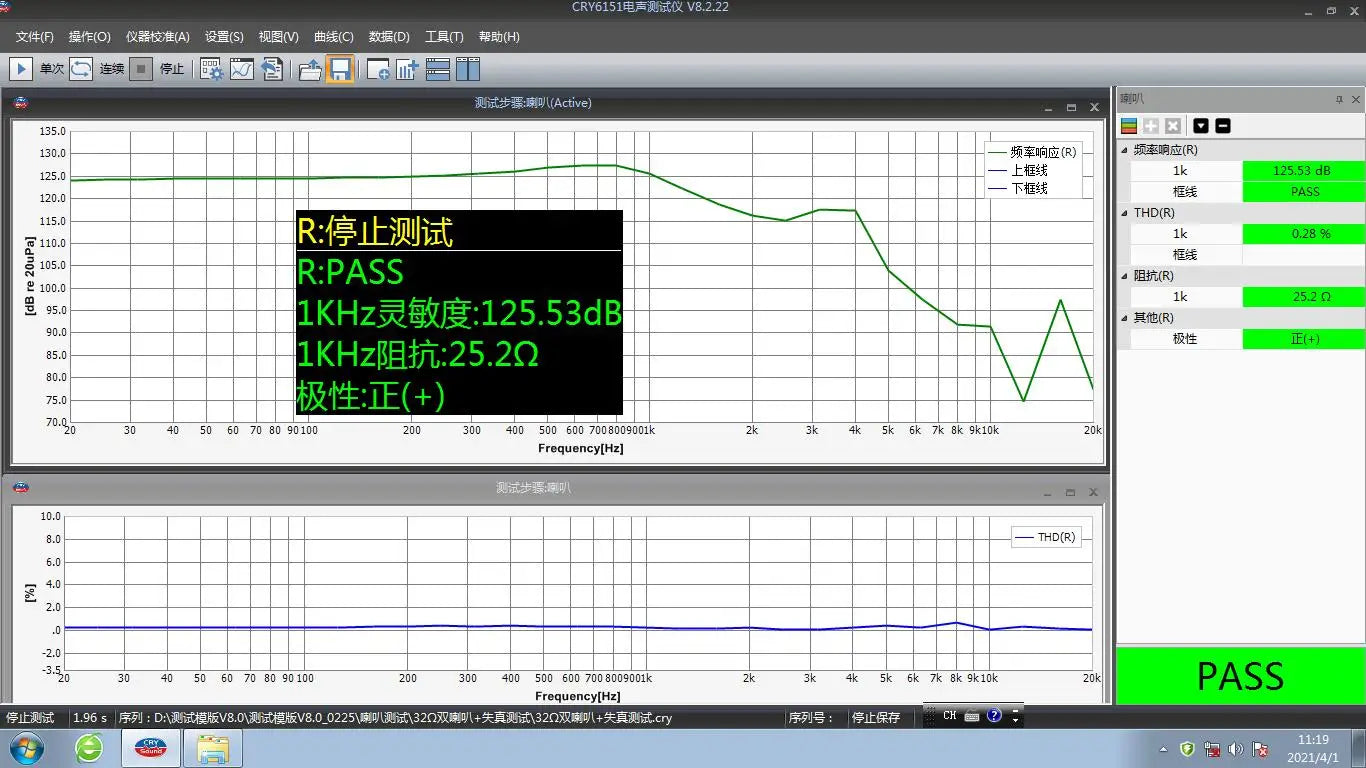
Task: Click the open folder icon in toolbar
Action: pos(310,69)
